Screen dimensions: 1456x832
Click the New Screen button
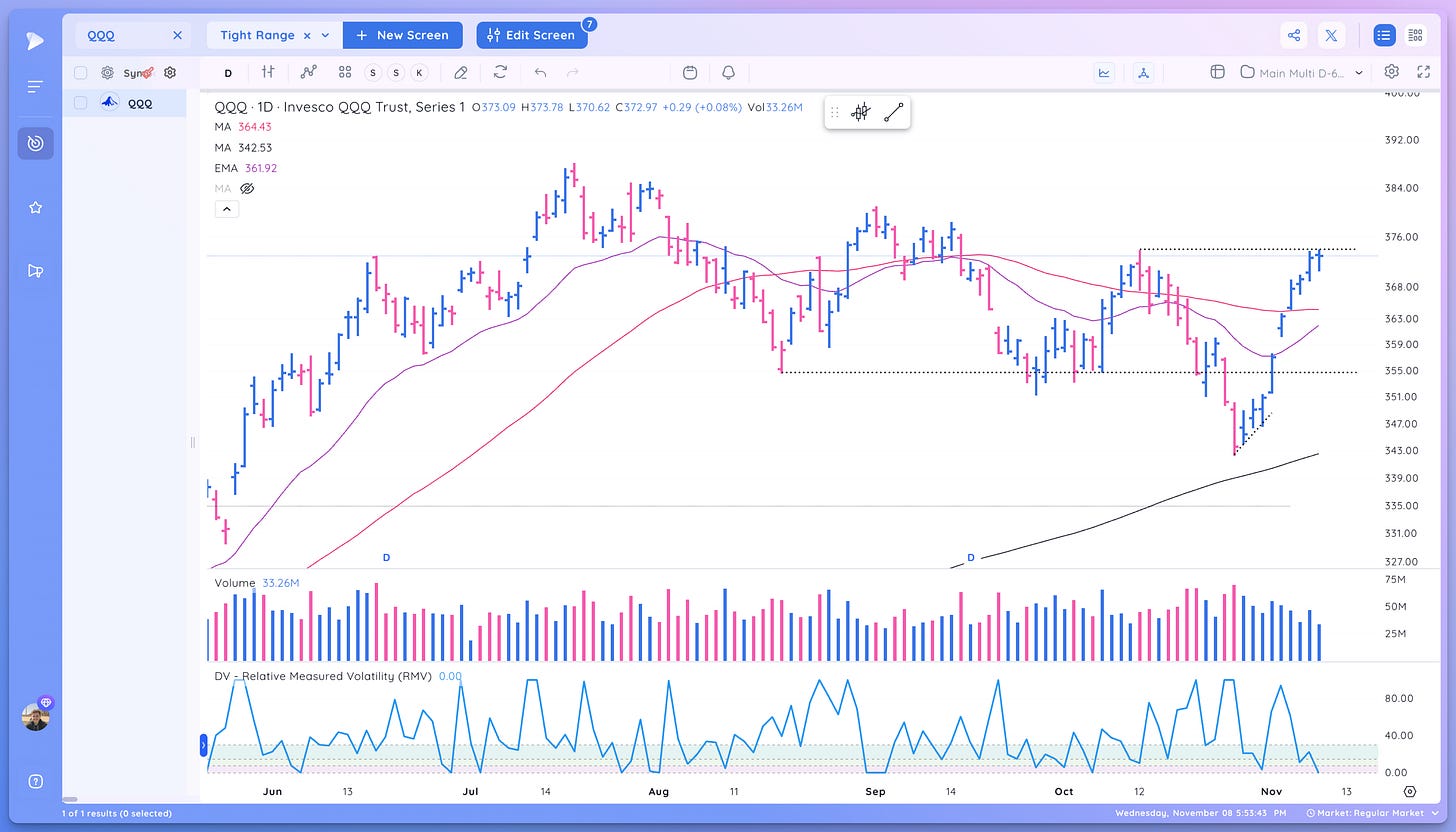pos(403,35)
